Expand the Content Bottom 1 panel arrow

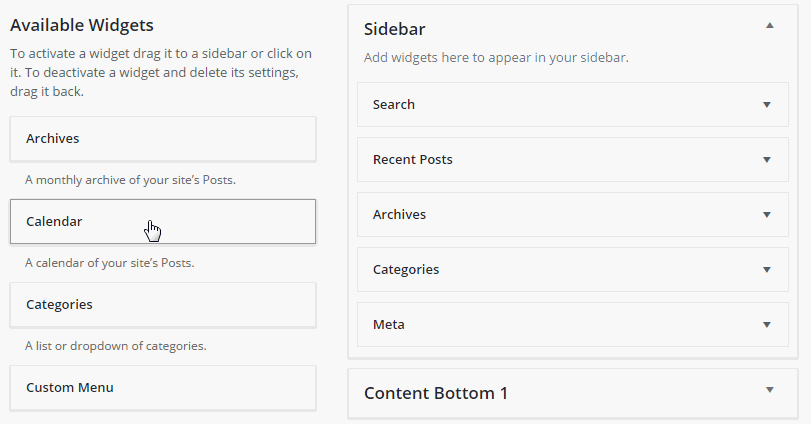[x=770, y=390]
